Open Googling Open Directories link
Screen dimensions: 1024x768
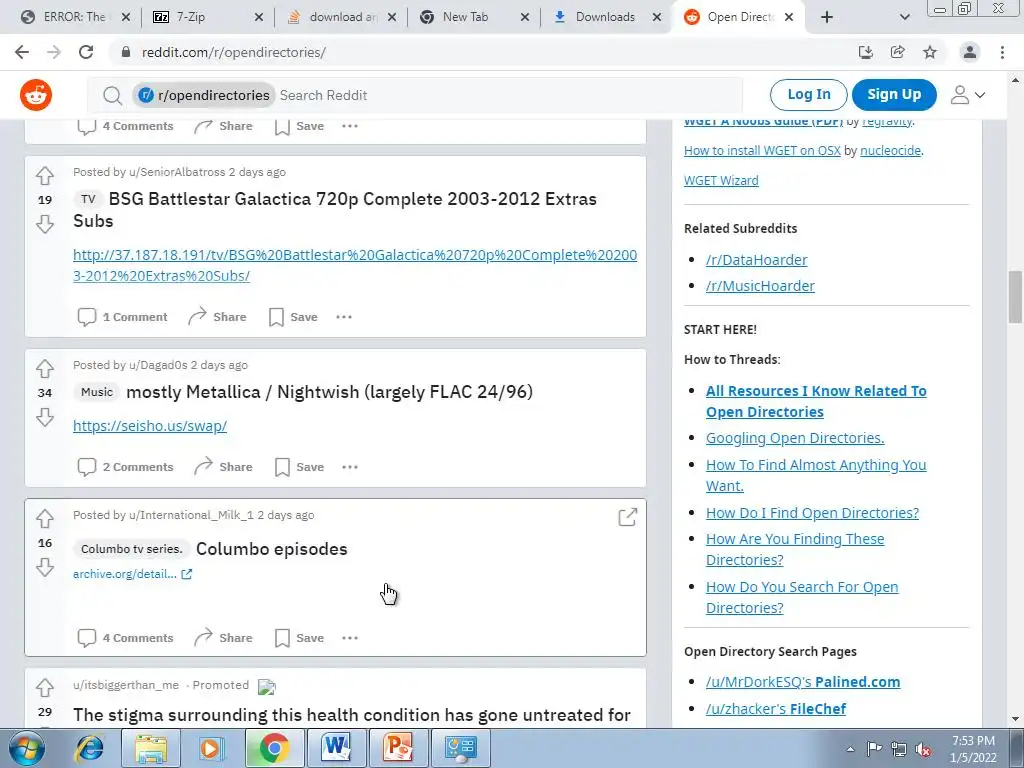click(795, 438)
